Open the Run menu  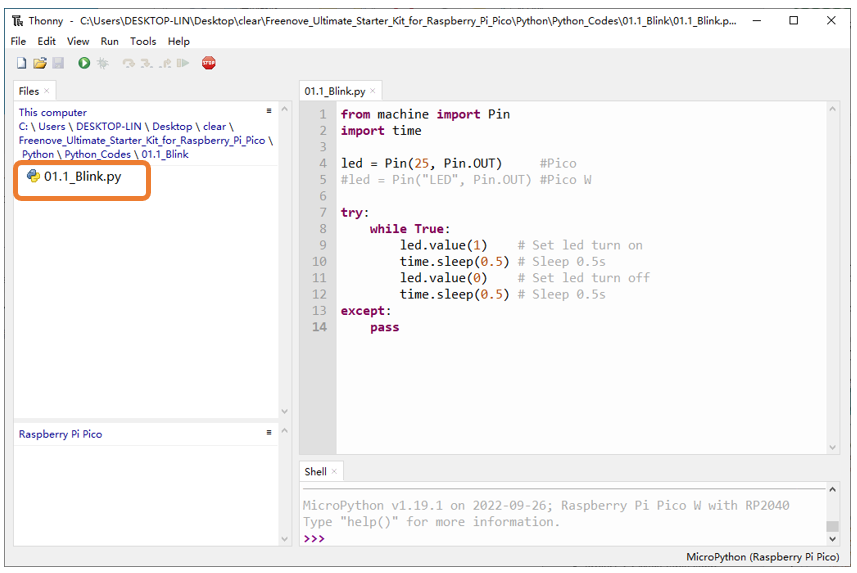pyautogui.click(x=109, y=42)
